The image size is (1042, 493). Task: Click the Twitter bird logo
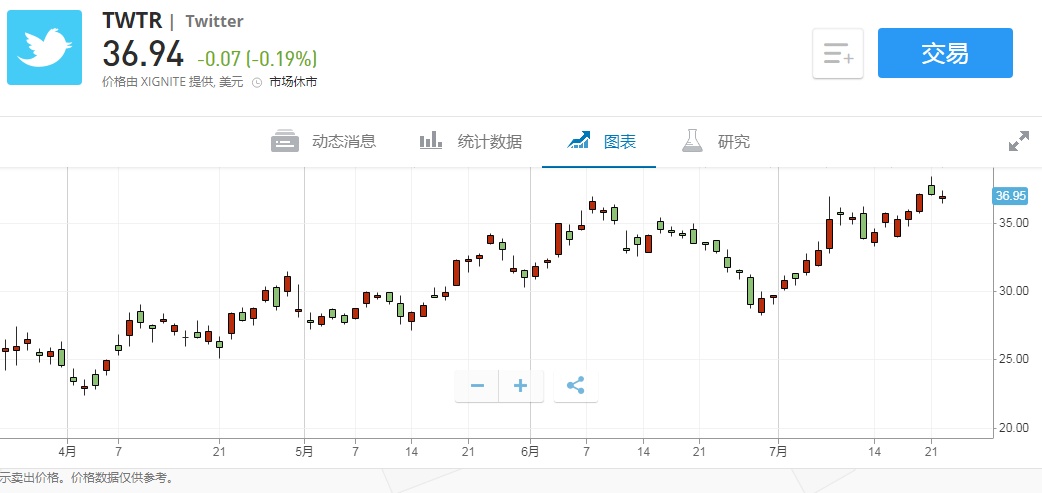44,48
